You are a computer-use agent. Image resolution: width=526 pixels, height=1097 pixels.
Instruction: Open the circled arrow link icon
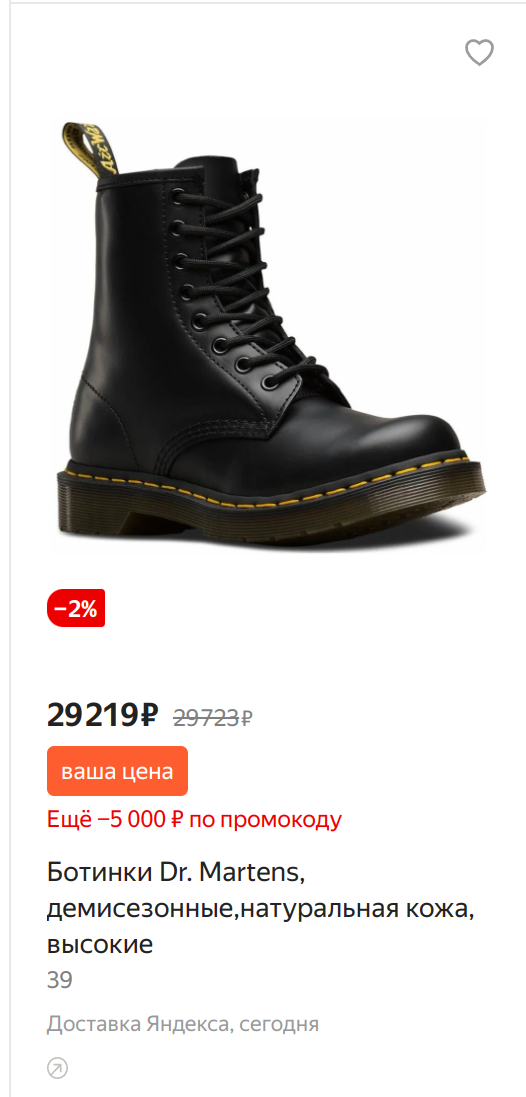pyautogui.click(x=57, y=1068)
